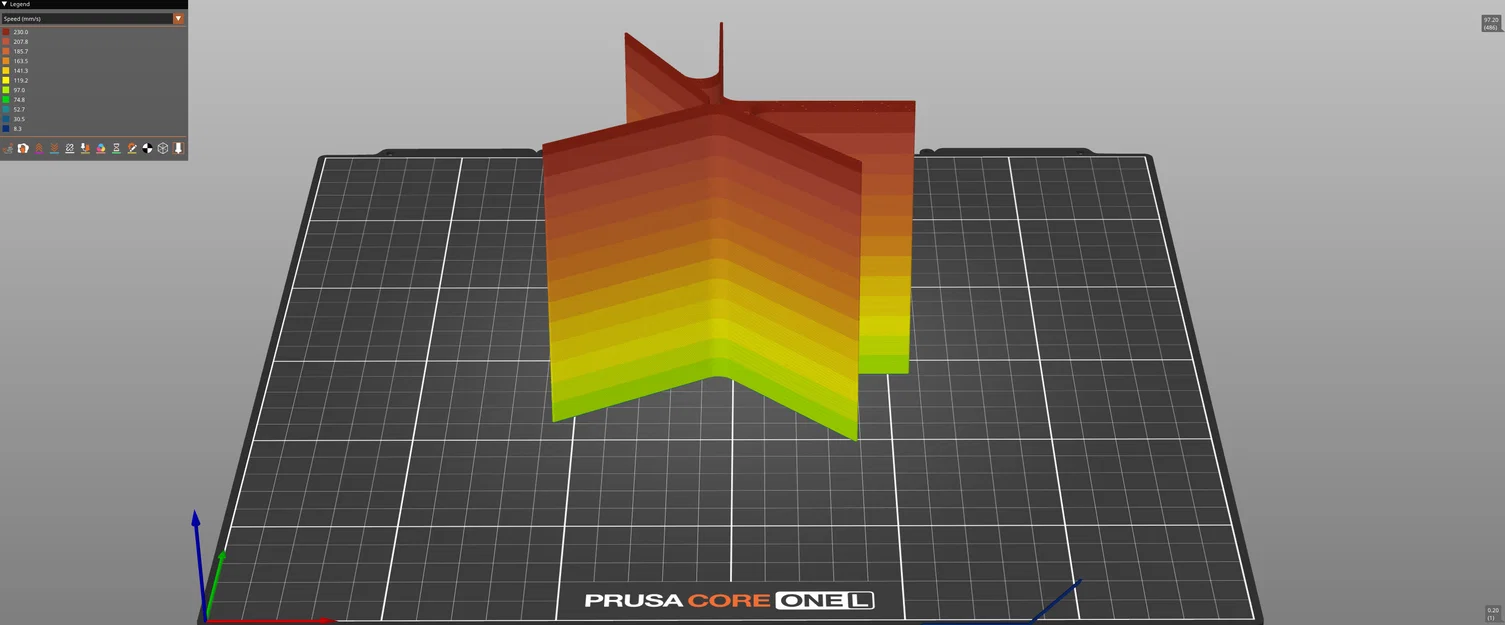Toggle center of gravity marker icon

[147, 148]
